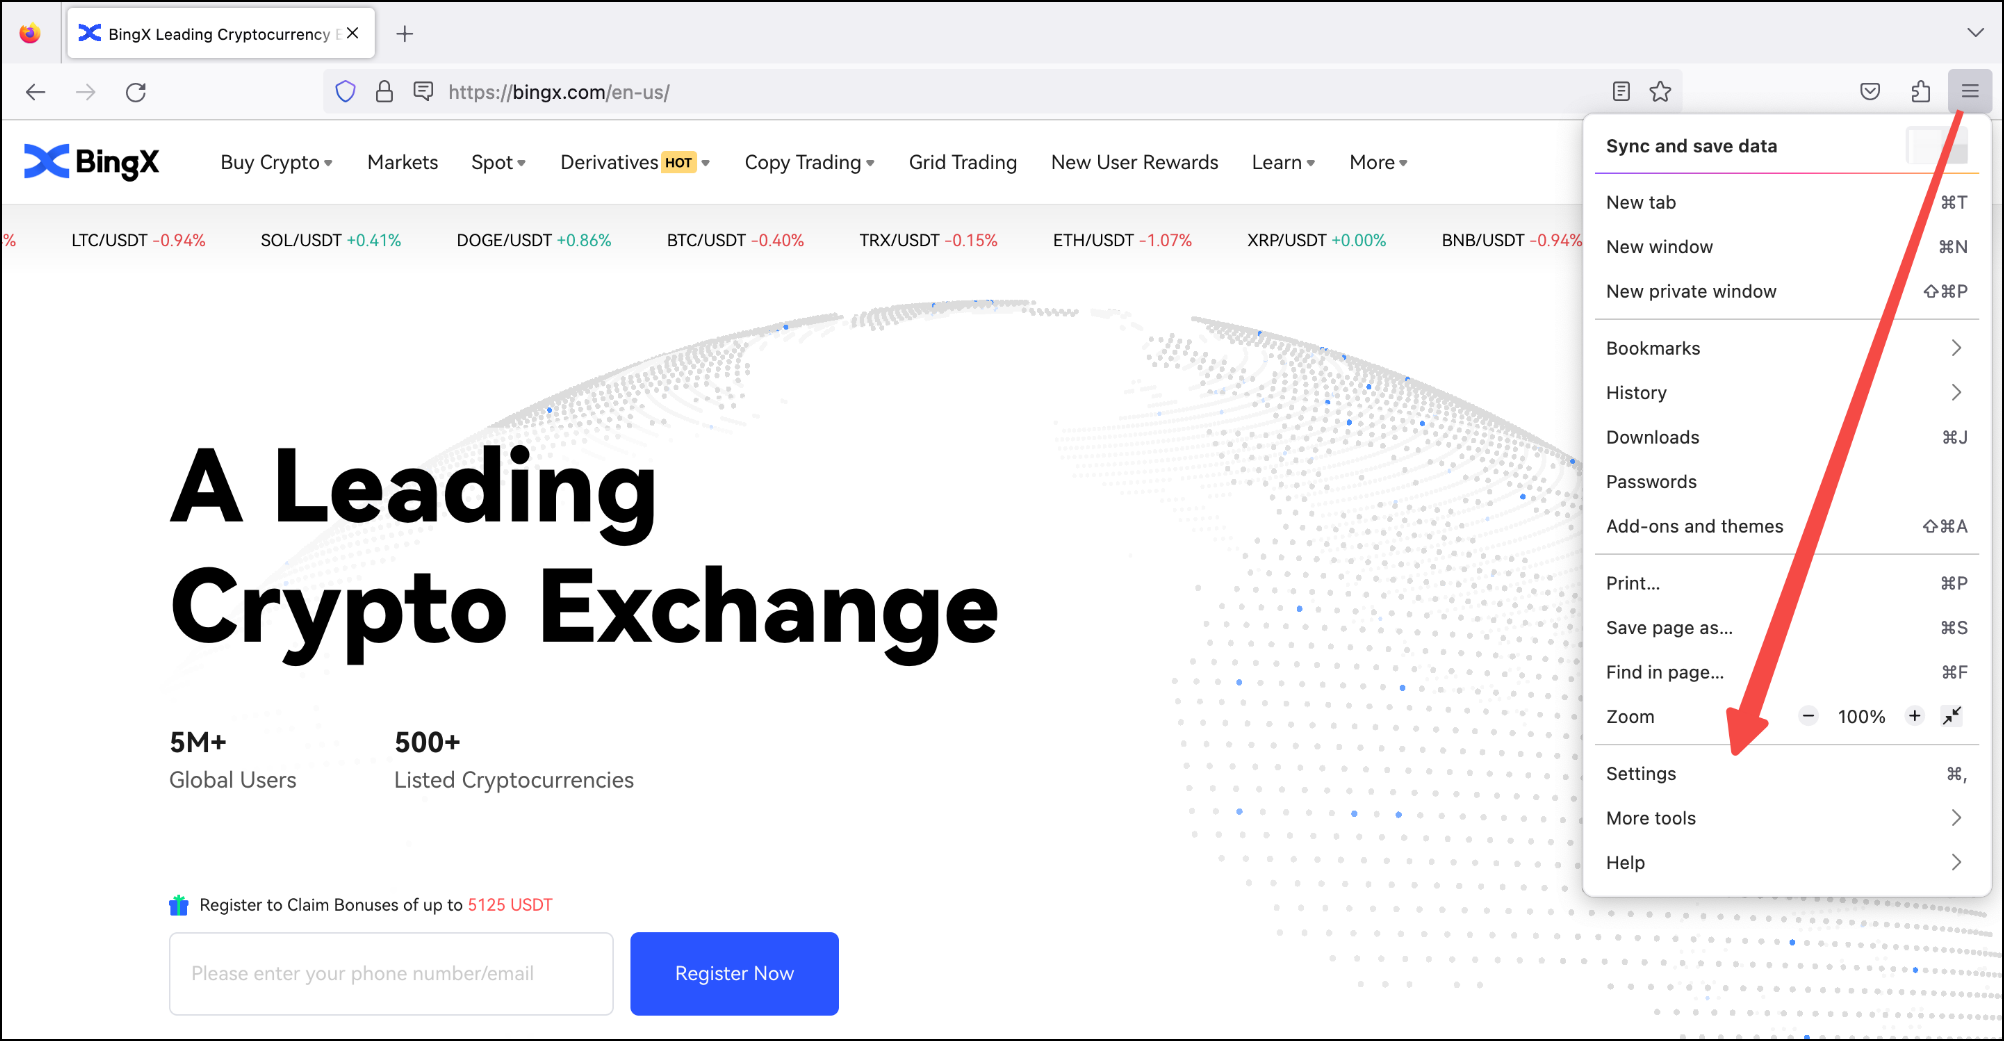The width and height of the screenshot is (2005, 1042).
Task: Open the extensions puzzle icon
Action: [1920, 92]
